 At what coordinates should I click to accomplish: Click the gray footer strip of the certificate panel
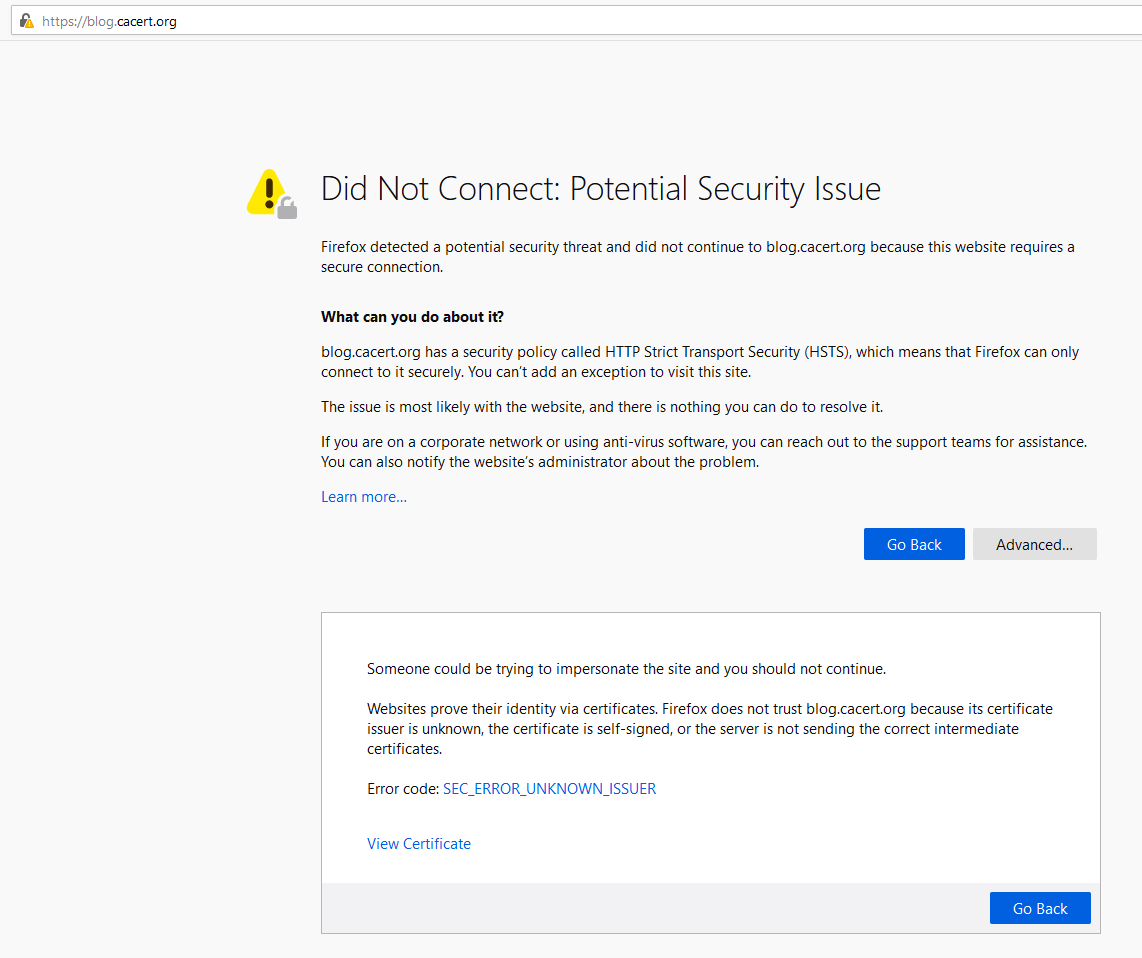pos(650,908)
